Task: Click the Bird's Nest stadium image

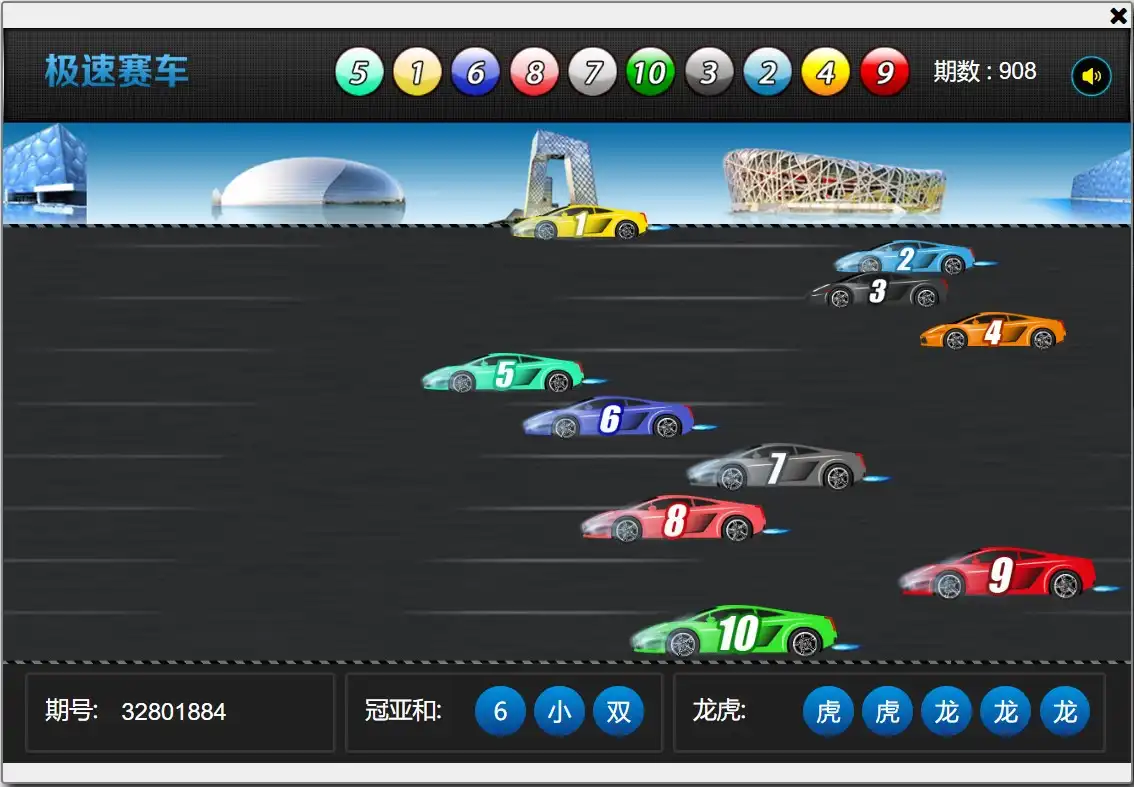Action: [834, 181]
